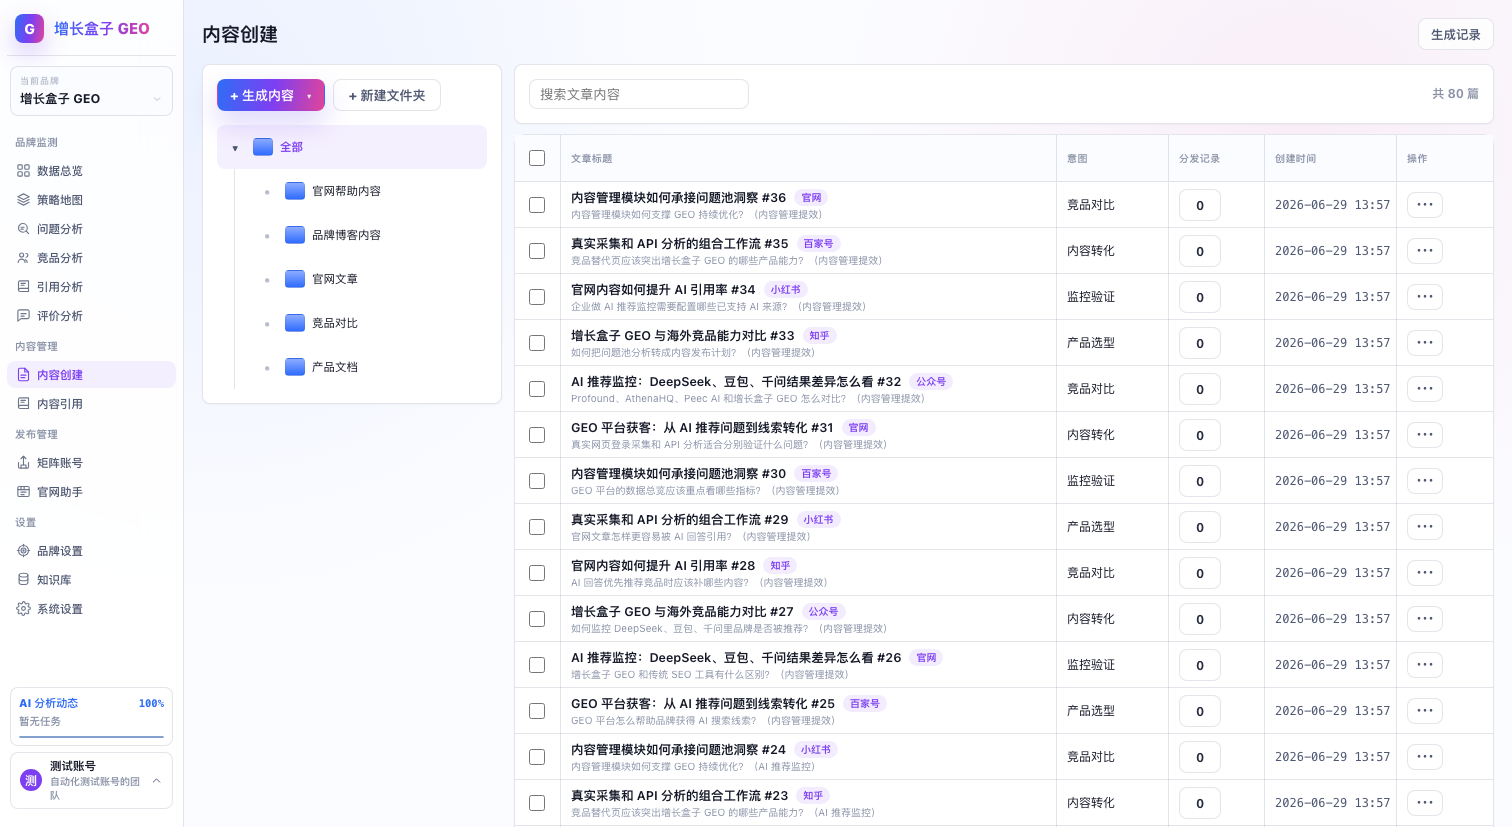Open 策略地图 via its layers icon

pyautogui.click(x=23, y=200)
